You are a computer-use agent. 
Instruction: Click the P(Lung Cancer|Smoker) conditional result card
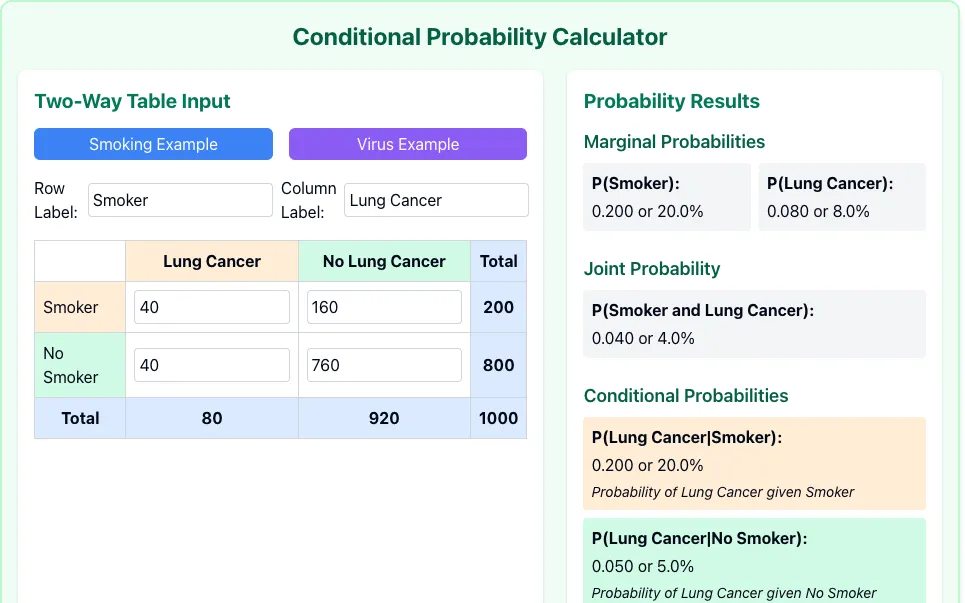click(755, 464)
